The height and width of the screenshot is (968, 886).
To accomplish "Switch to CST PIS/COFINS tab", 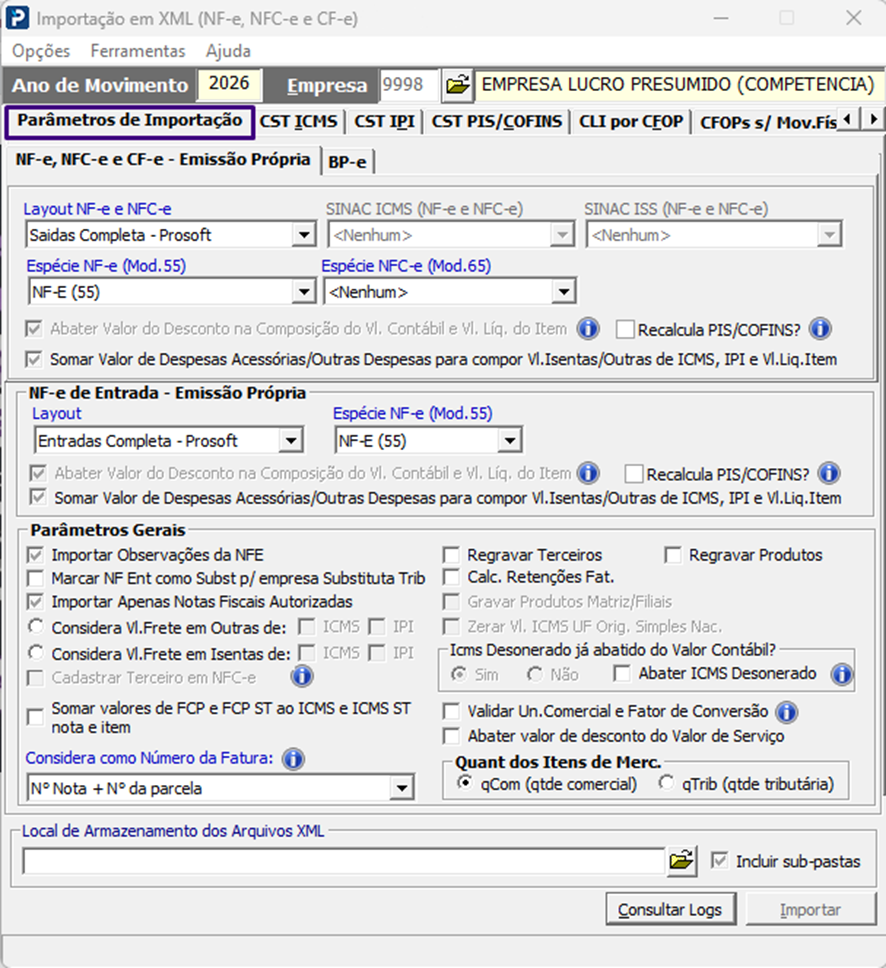I will pyautogui.click(x=497, y=122).
